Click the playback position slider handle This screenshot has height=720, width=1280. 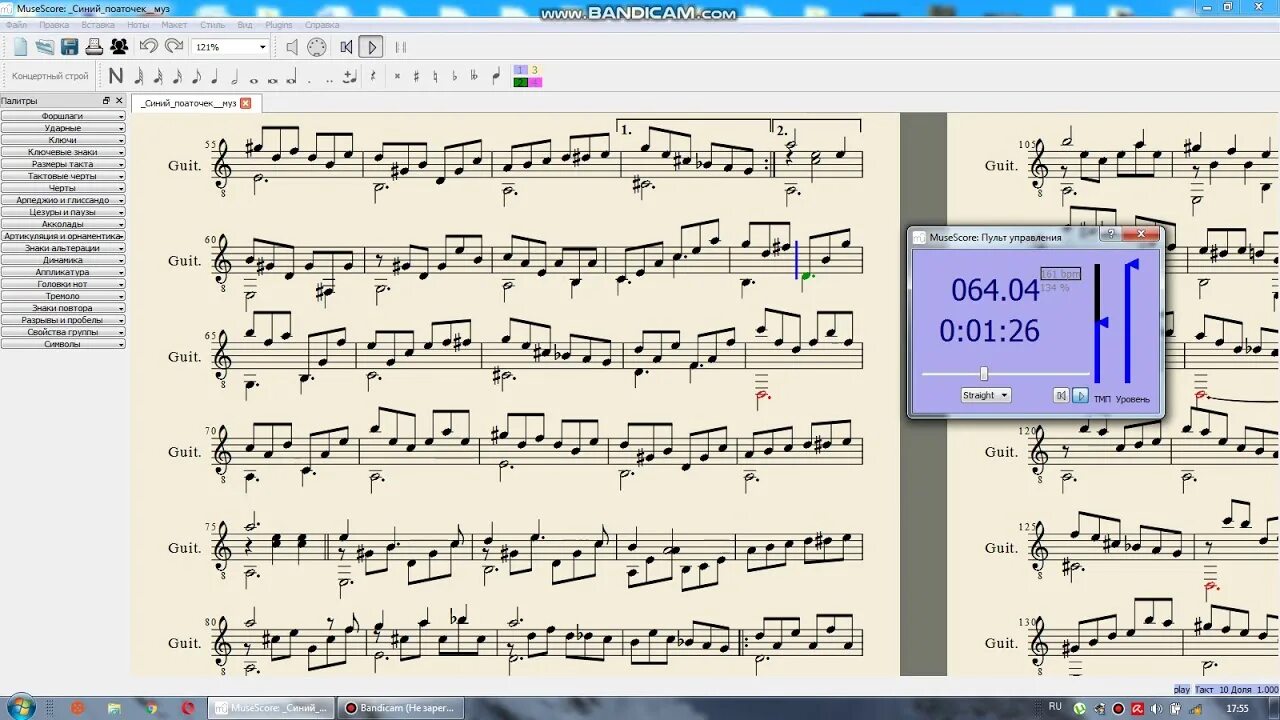click(x=984, y=373)
